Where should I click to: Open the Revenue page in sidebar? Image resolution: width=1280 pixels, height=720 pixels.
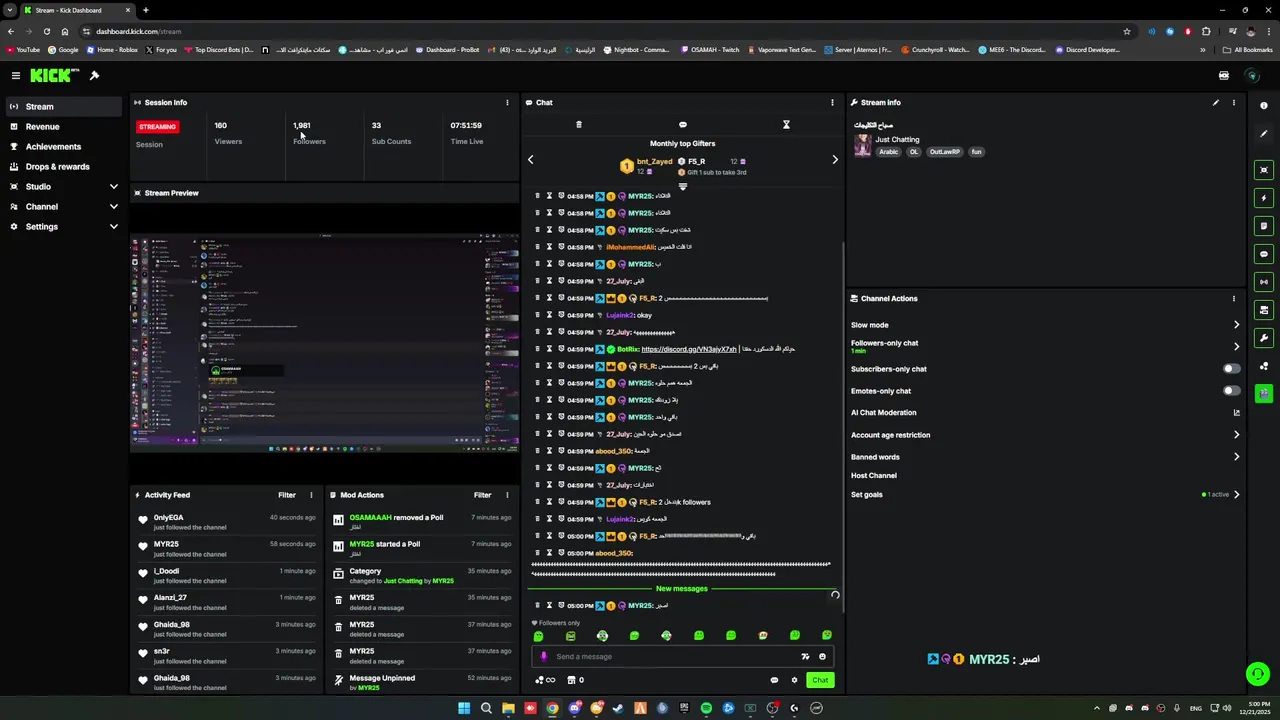coord(63,127)
